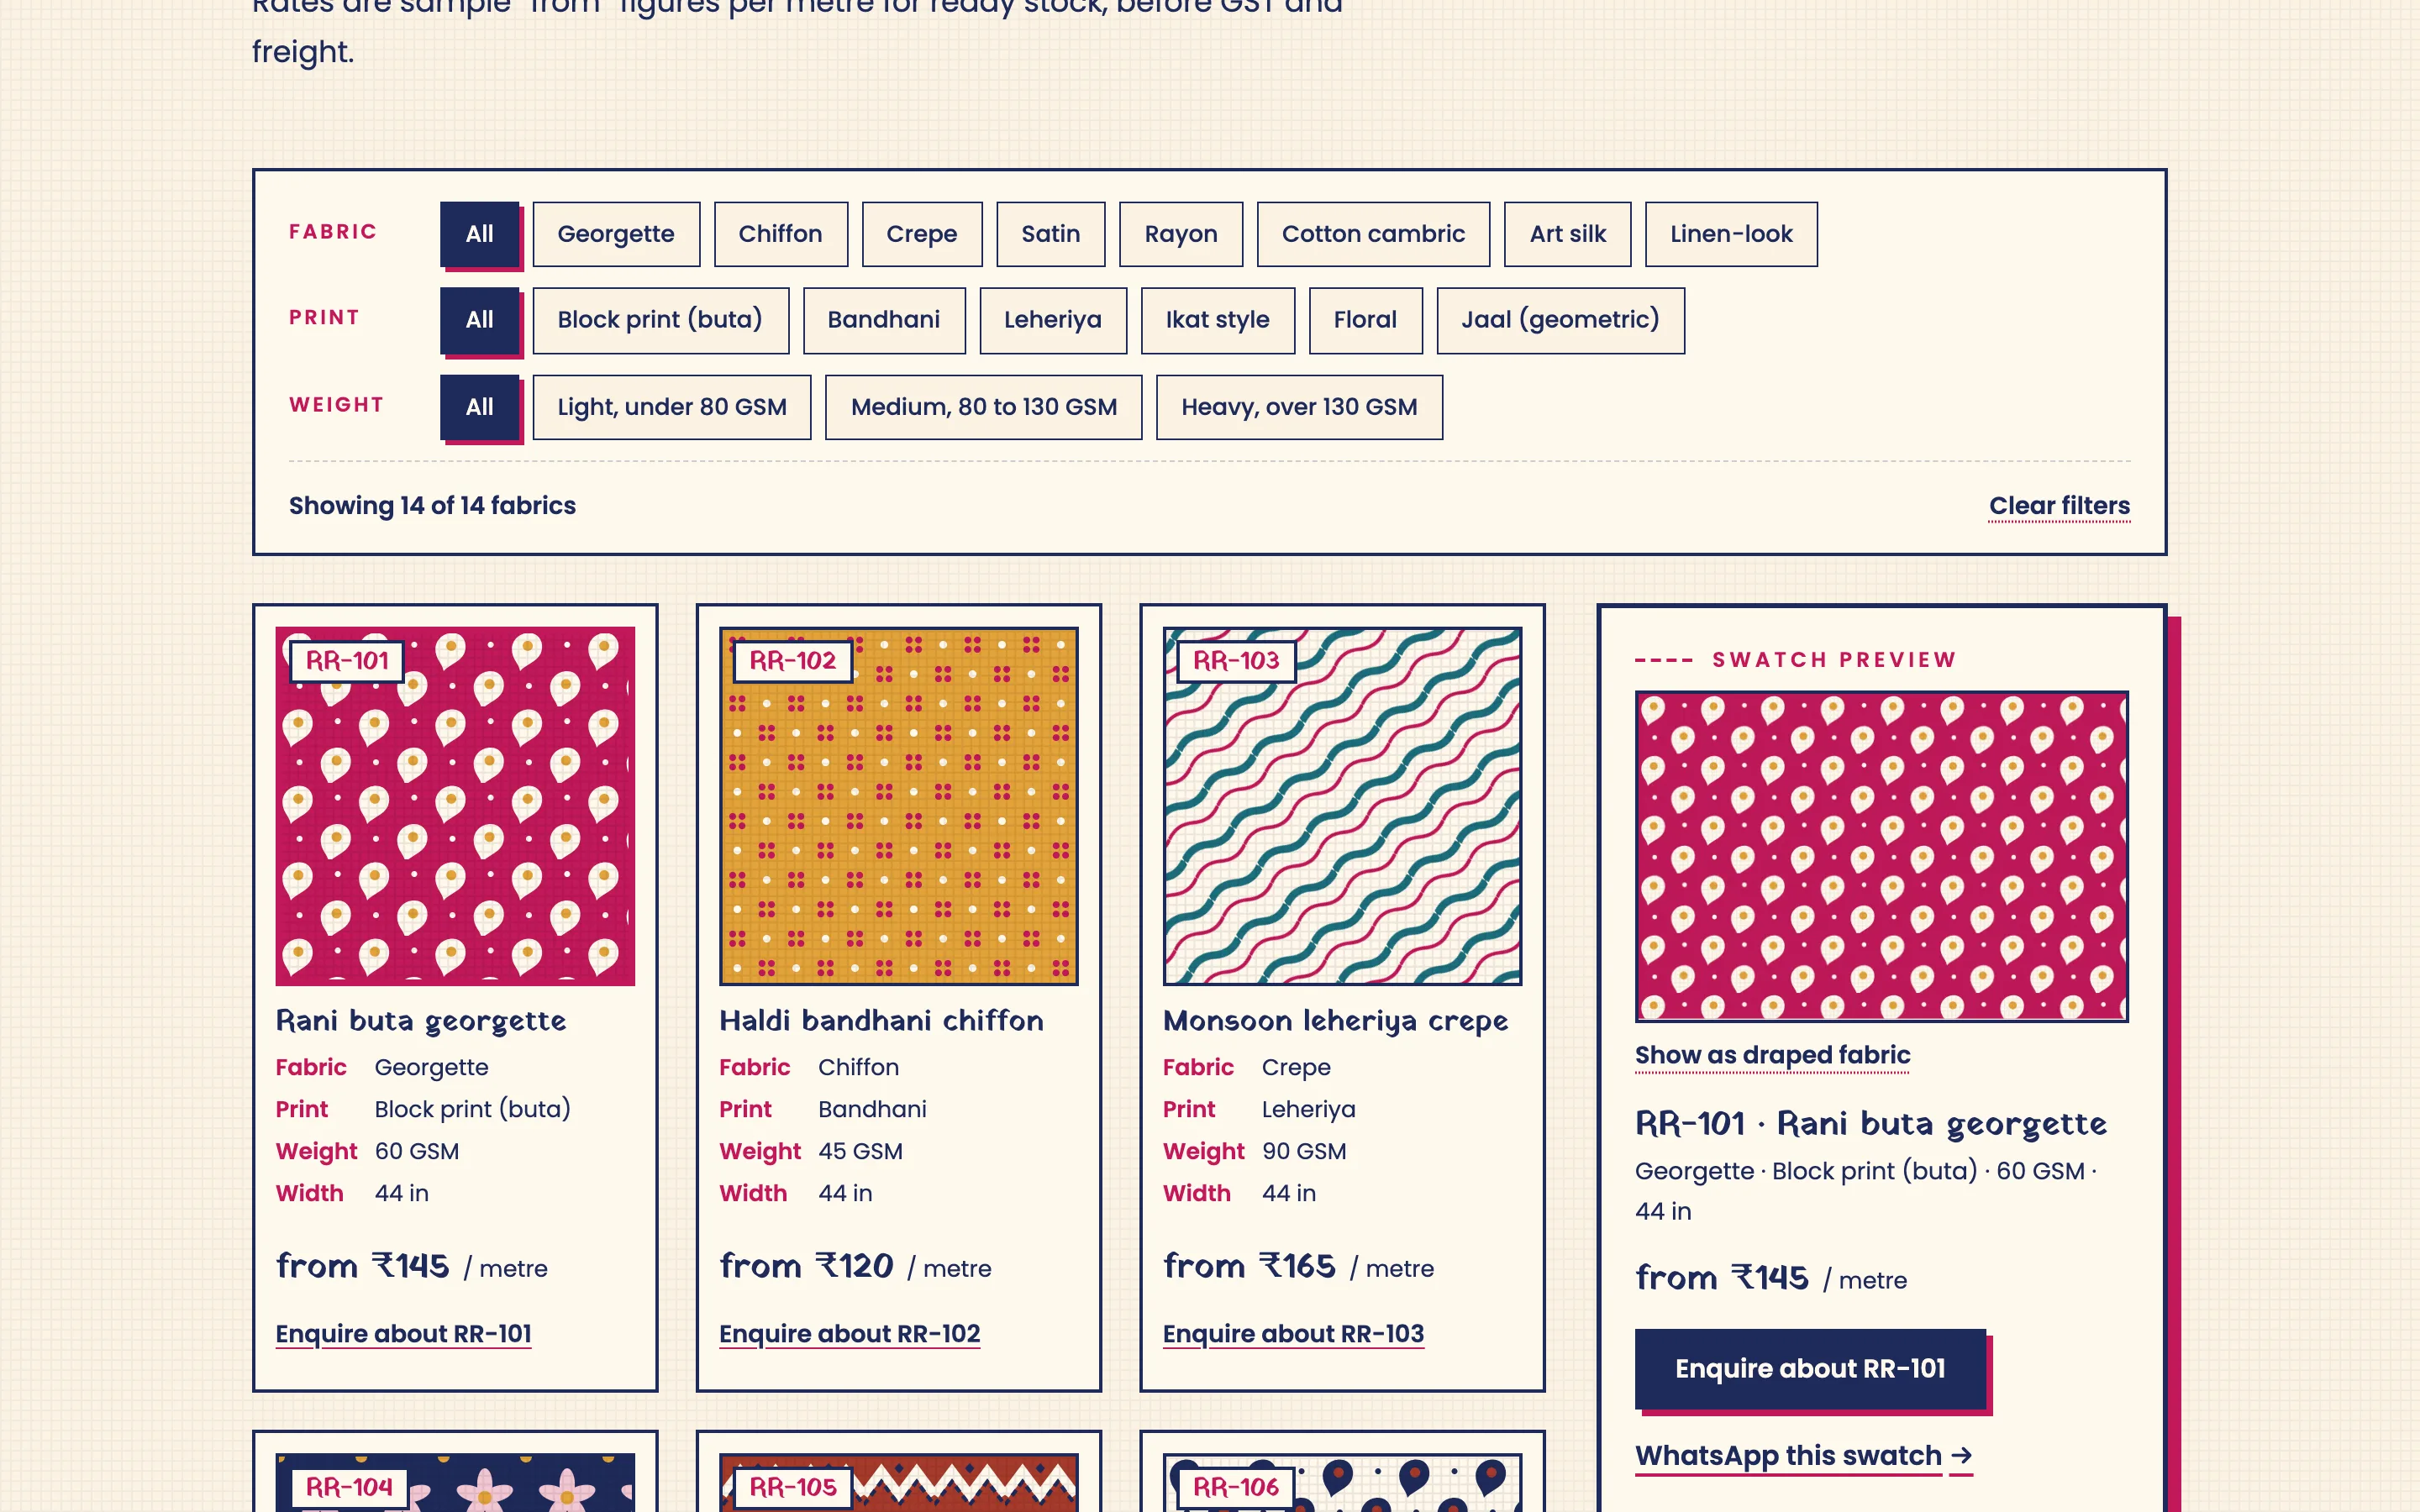Viewport: 2420px width, 1512px height.
Task: Open the RR-104 swatch thumbnail
Action: pos(455,1482)
